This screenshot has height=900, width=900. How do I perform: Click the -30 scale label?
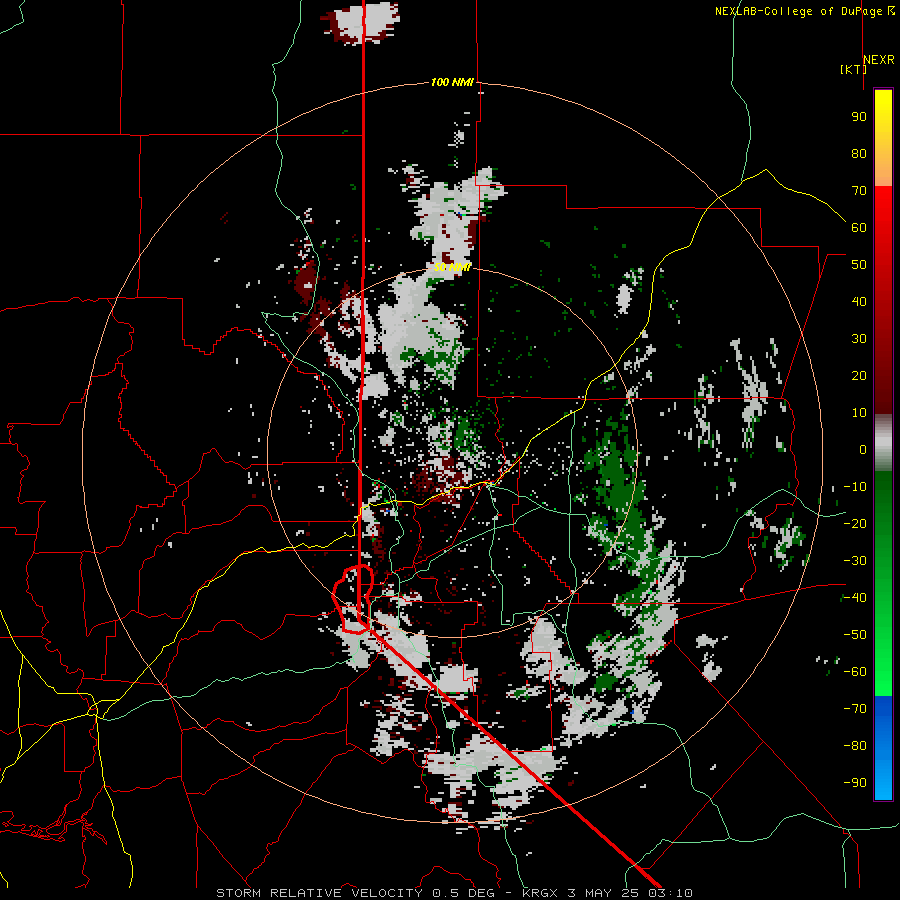pyautogui.click(x=855, y=561)
